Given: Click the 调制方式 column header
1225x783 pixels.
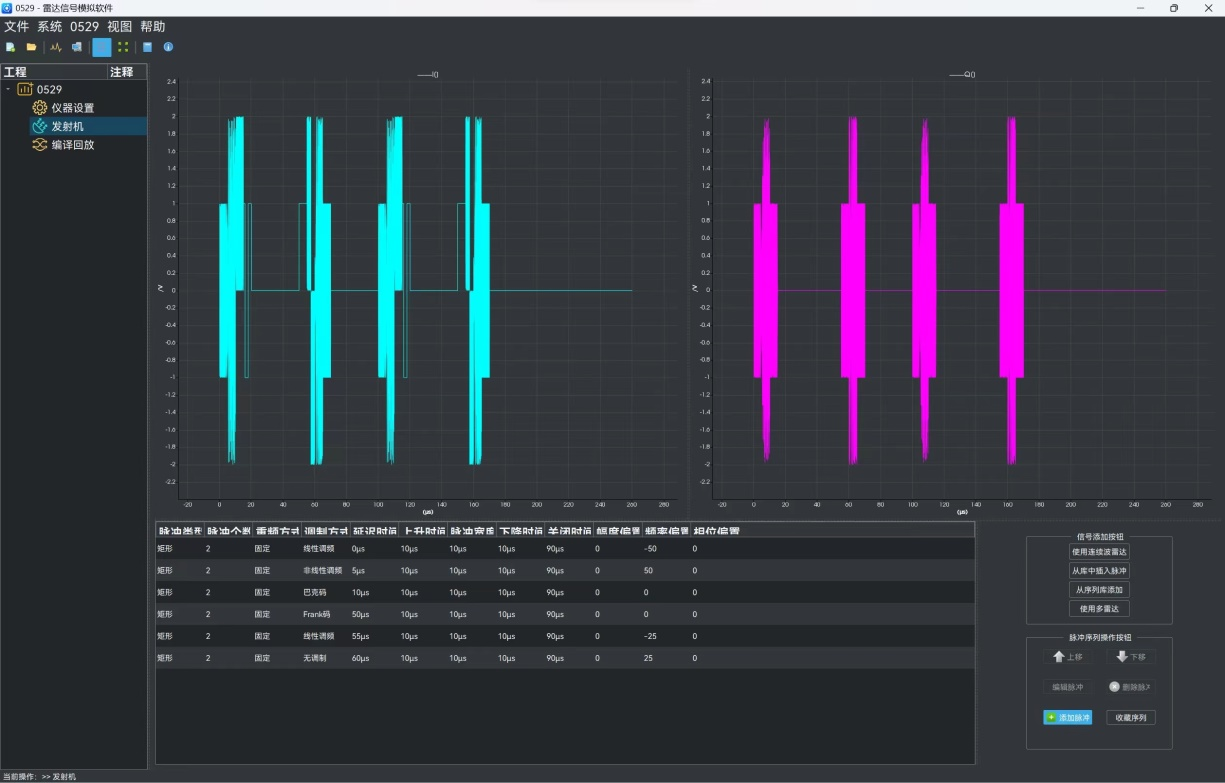Looking at the screenshot, I should (325, 531).
